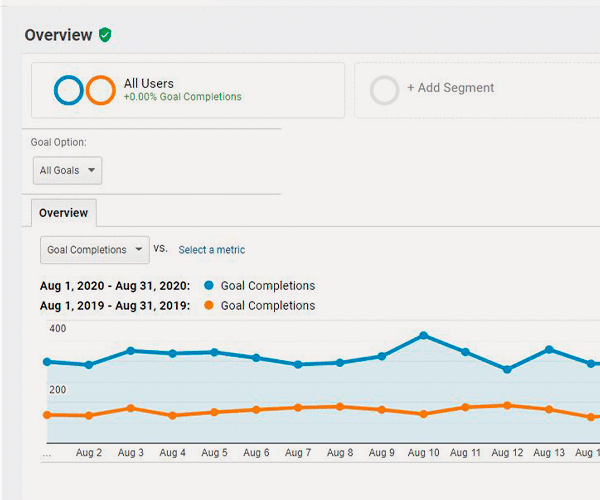Image resolution: width=600 pixels, height=500 pixels.
Task: Open the All Goals dropdown
Action: 67,170
